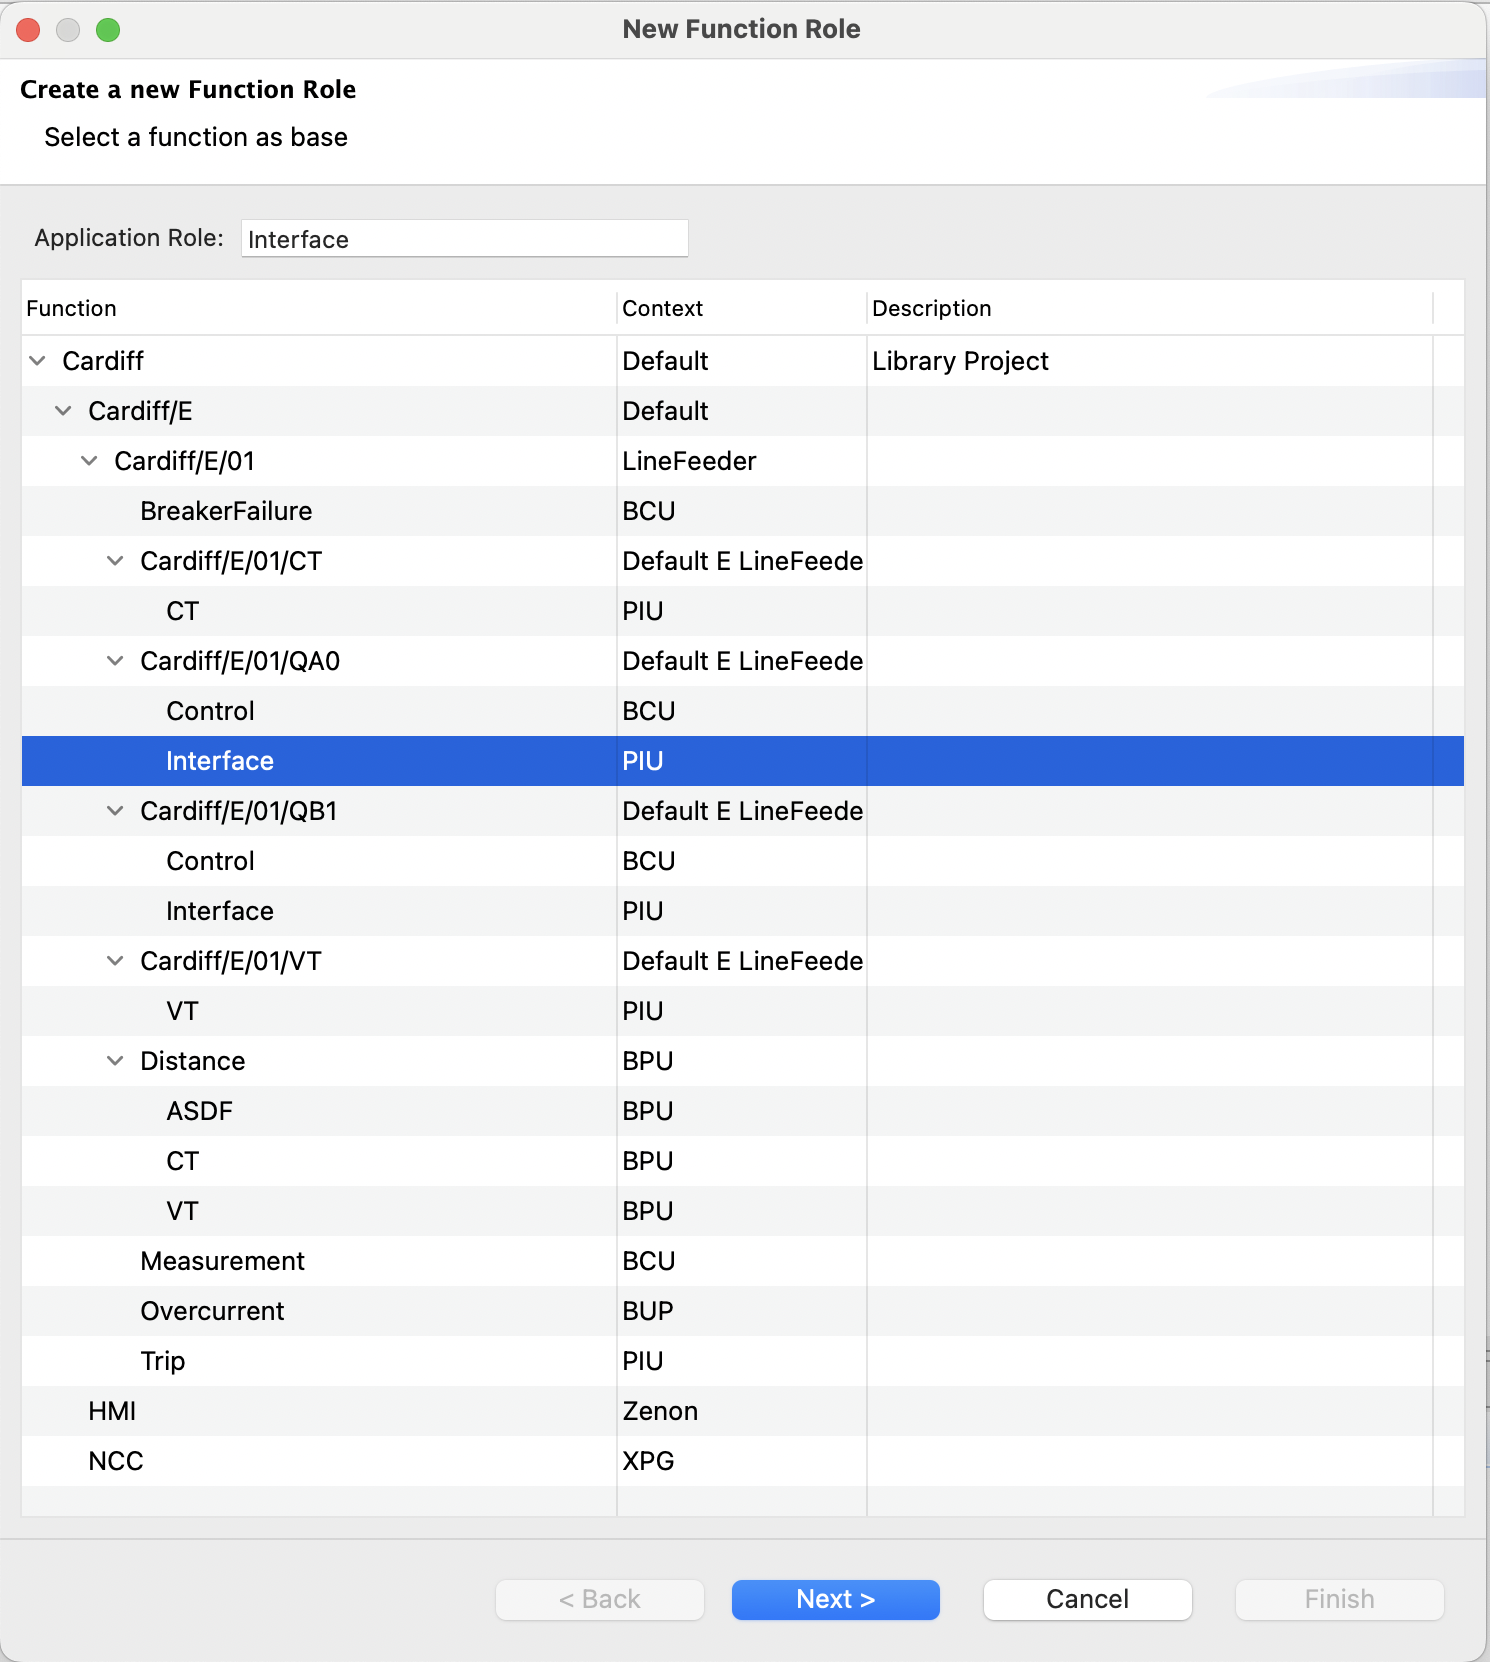This screenshot has width=1490, height=1662.
Task: Click the Cancel button
Action: click(x=1088, y=1599)
